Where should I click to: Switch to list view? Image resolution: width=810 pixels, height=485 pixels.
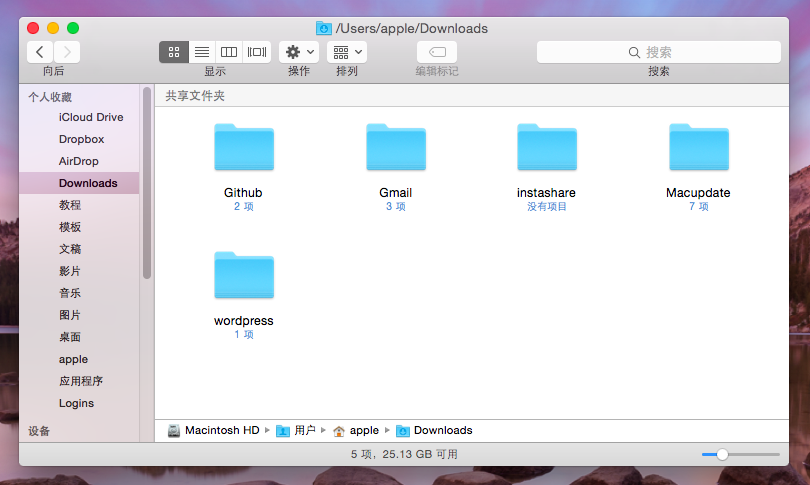[x=202, y=52]
